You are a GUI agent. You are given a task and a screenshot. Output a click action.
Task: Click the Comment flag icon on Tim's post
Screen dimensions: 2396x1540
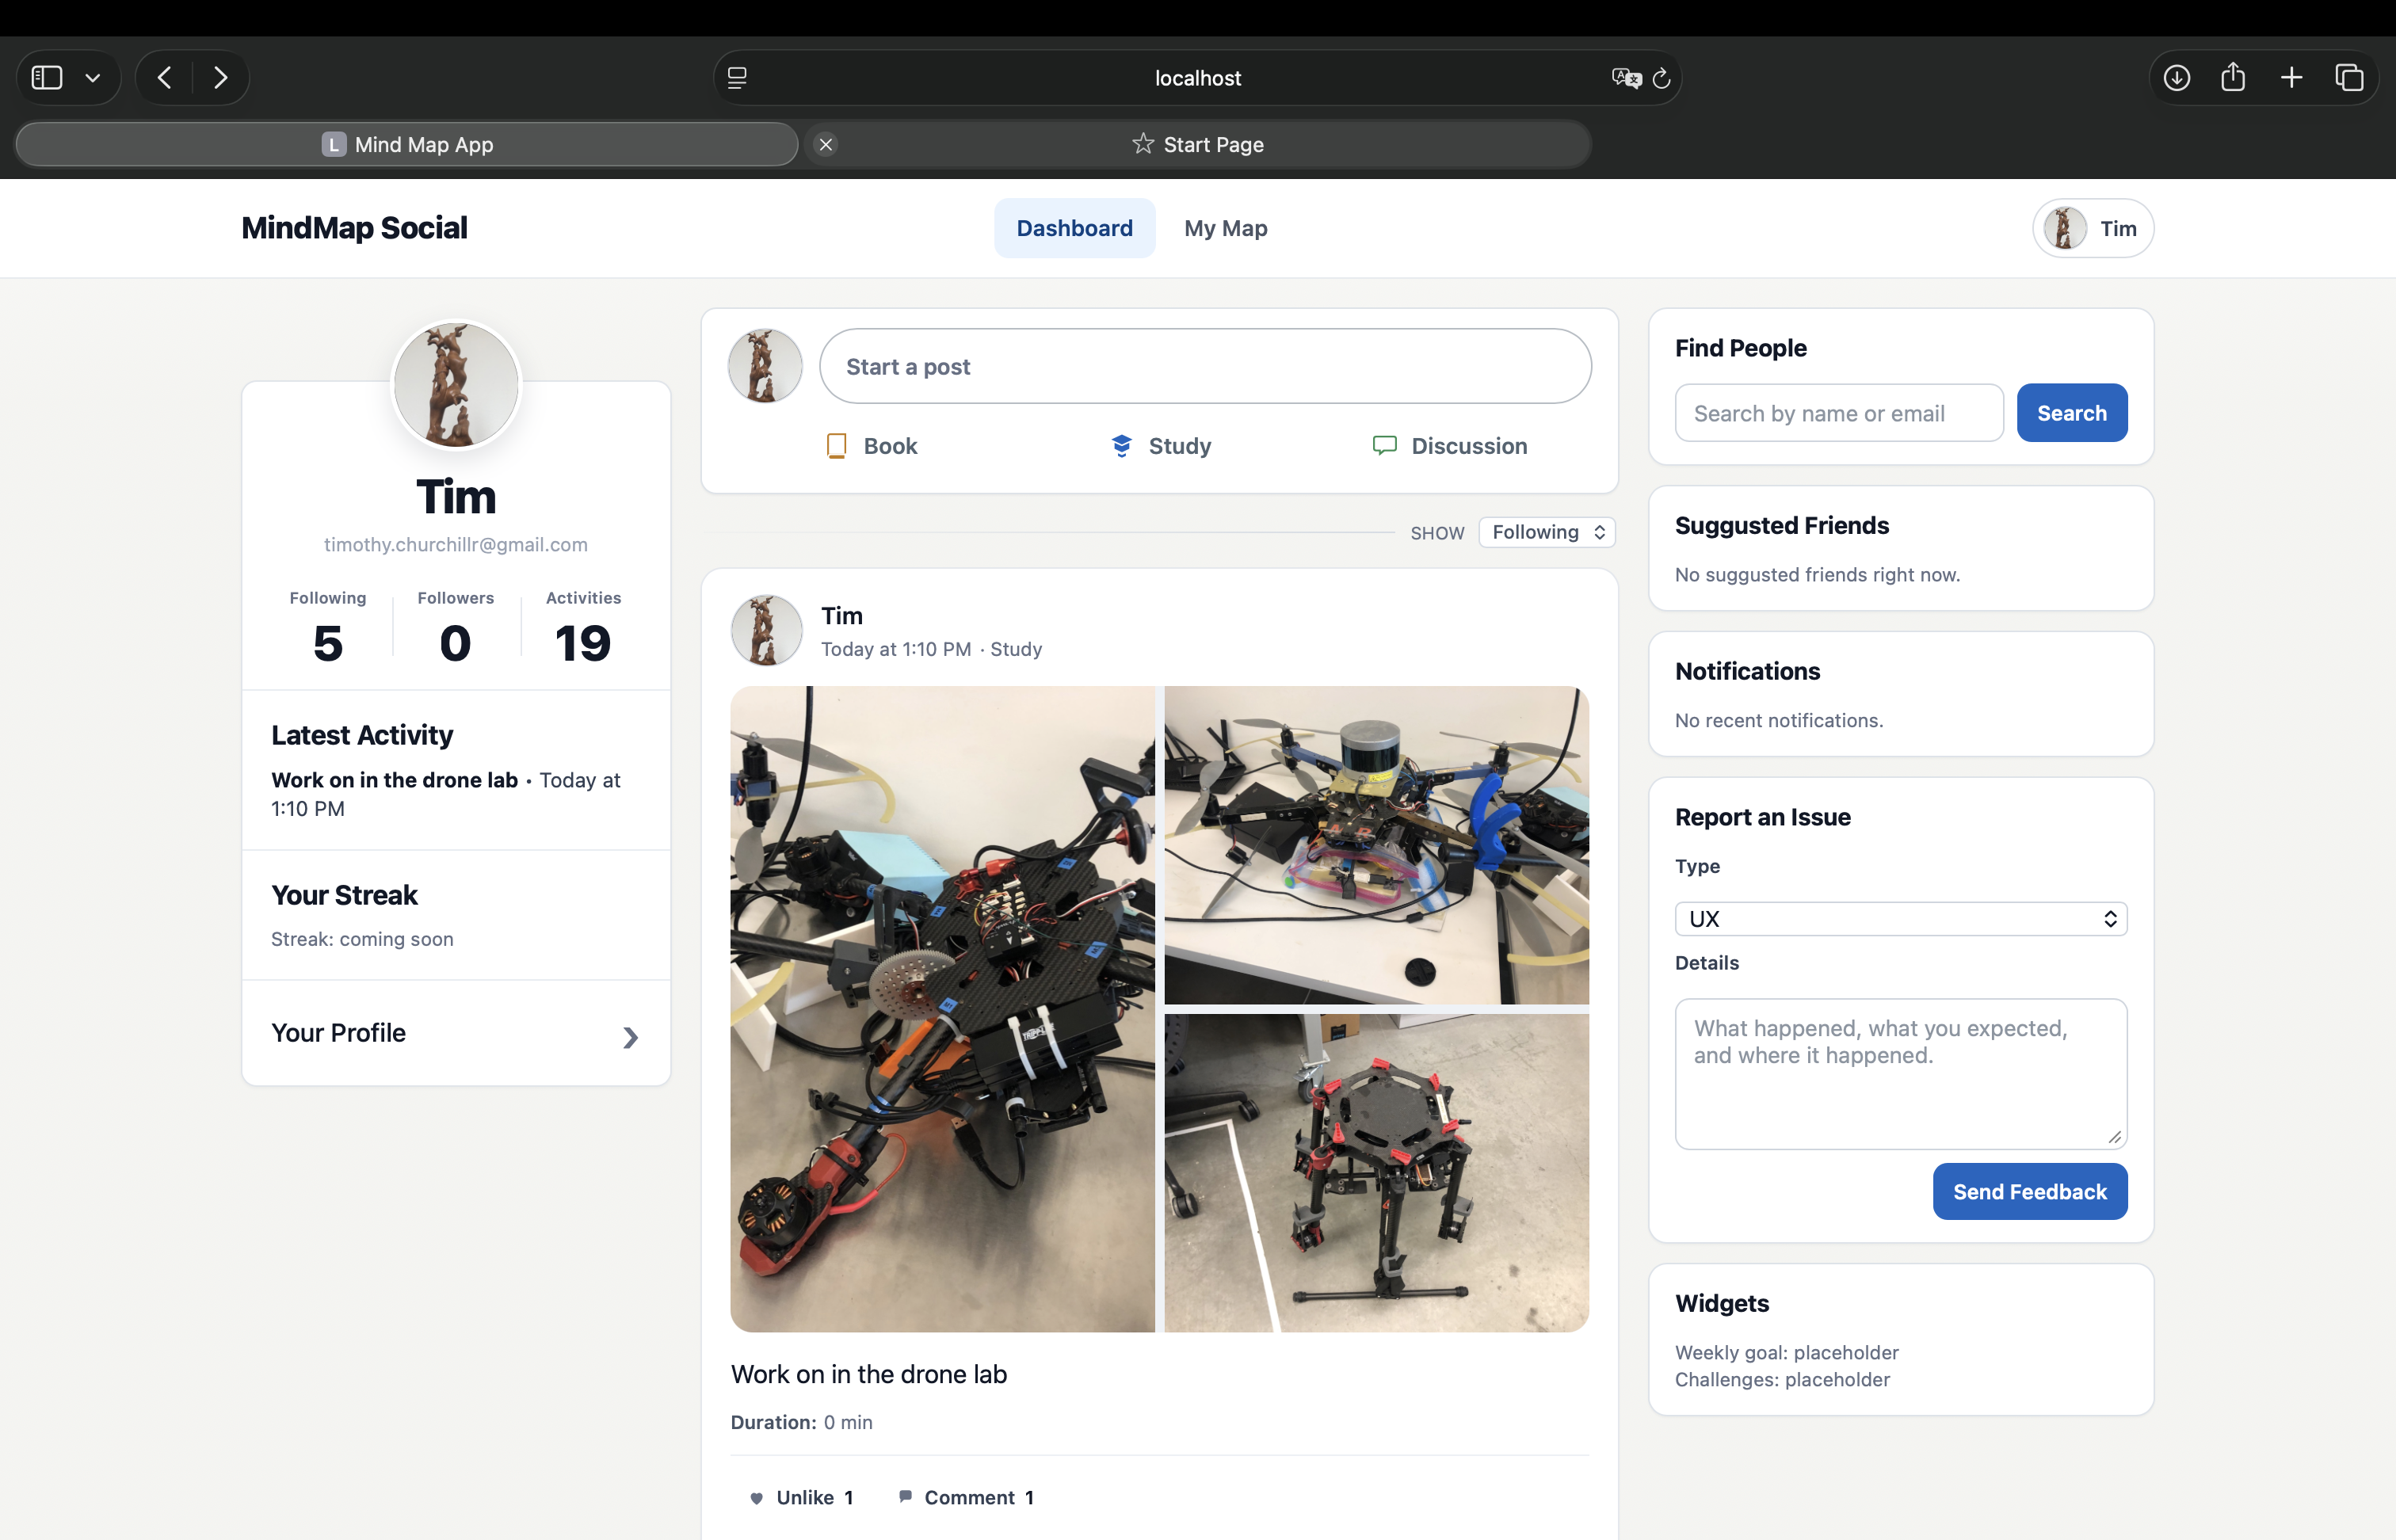coord(905,1496)
